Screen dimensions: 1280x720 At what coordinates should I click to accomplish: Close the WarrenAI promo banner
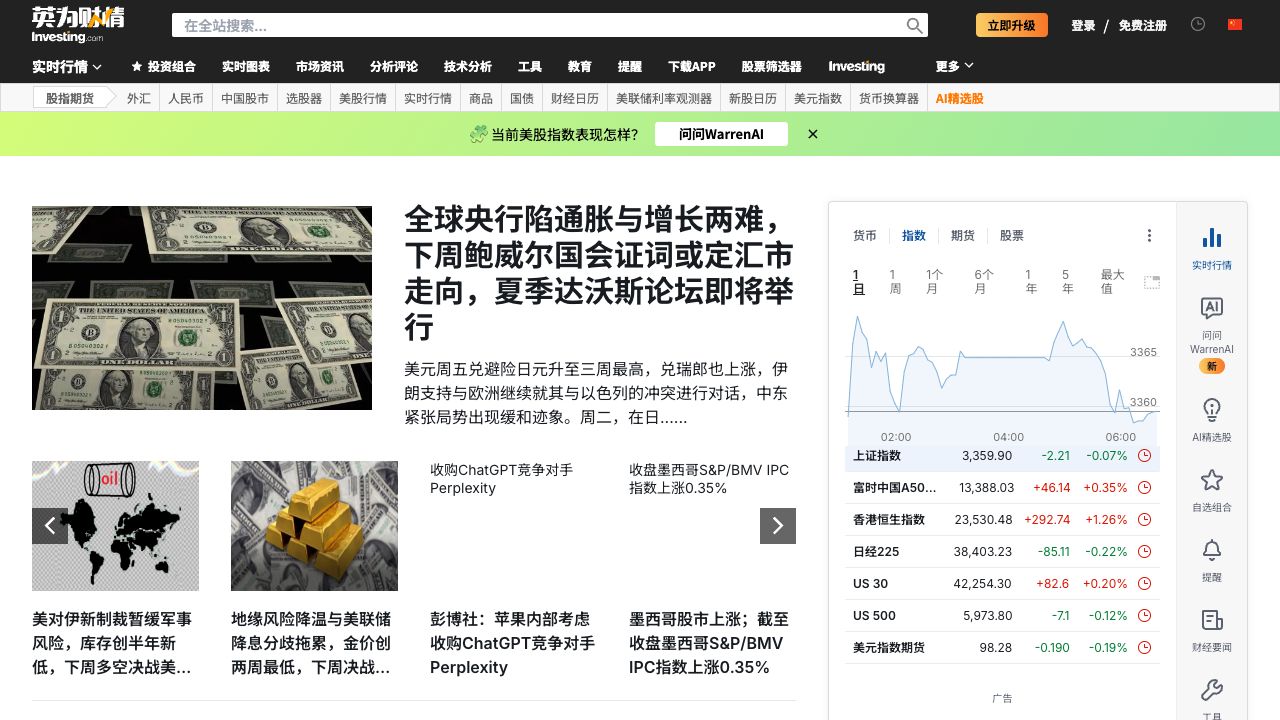point(813,134)
